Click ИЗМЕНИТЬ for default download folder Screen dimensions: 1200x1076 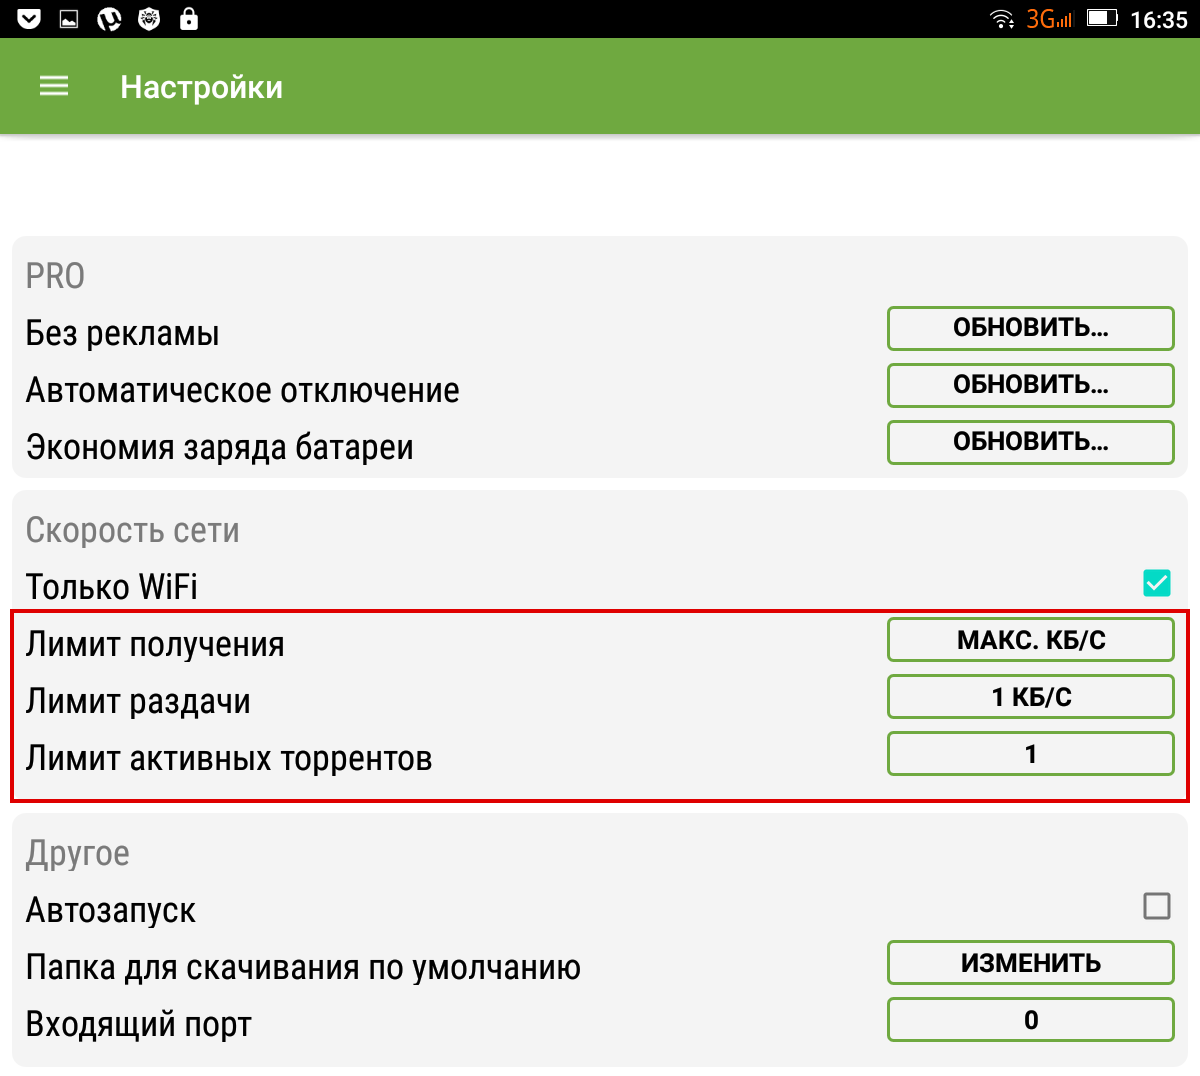(x=1030, y=963)
